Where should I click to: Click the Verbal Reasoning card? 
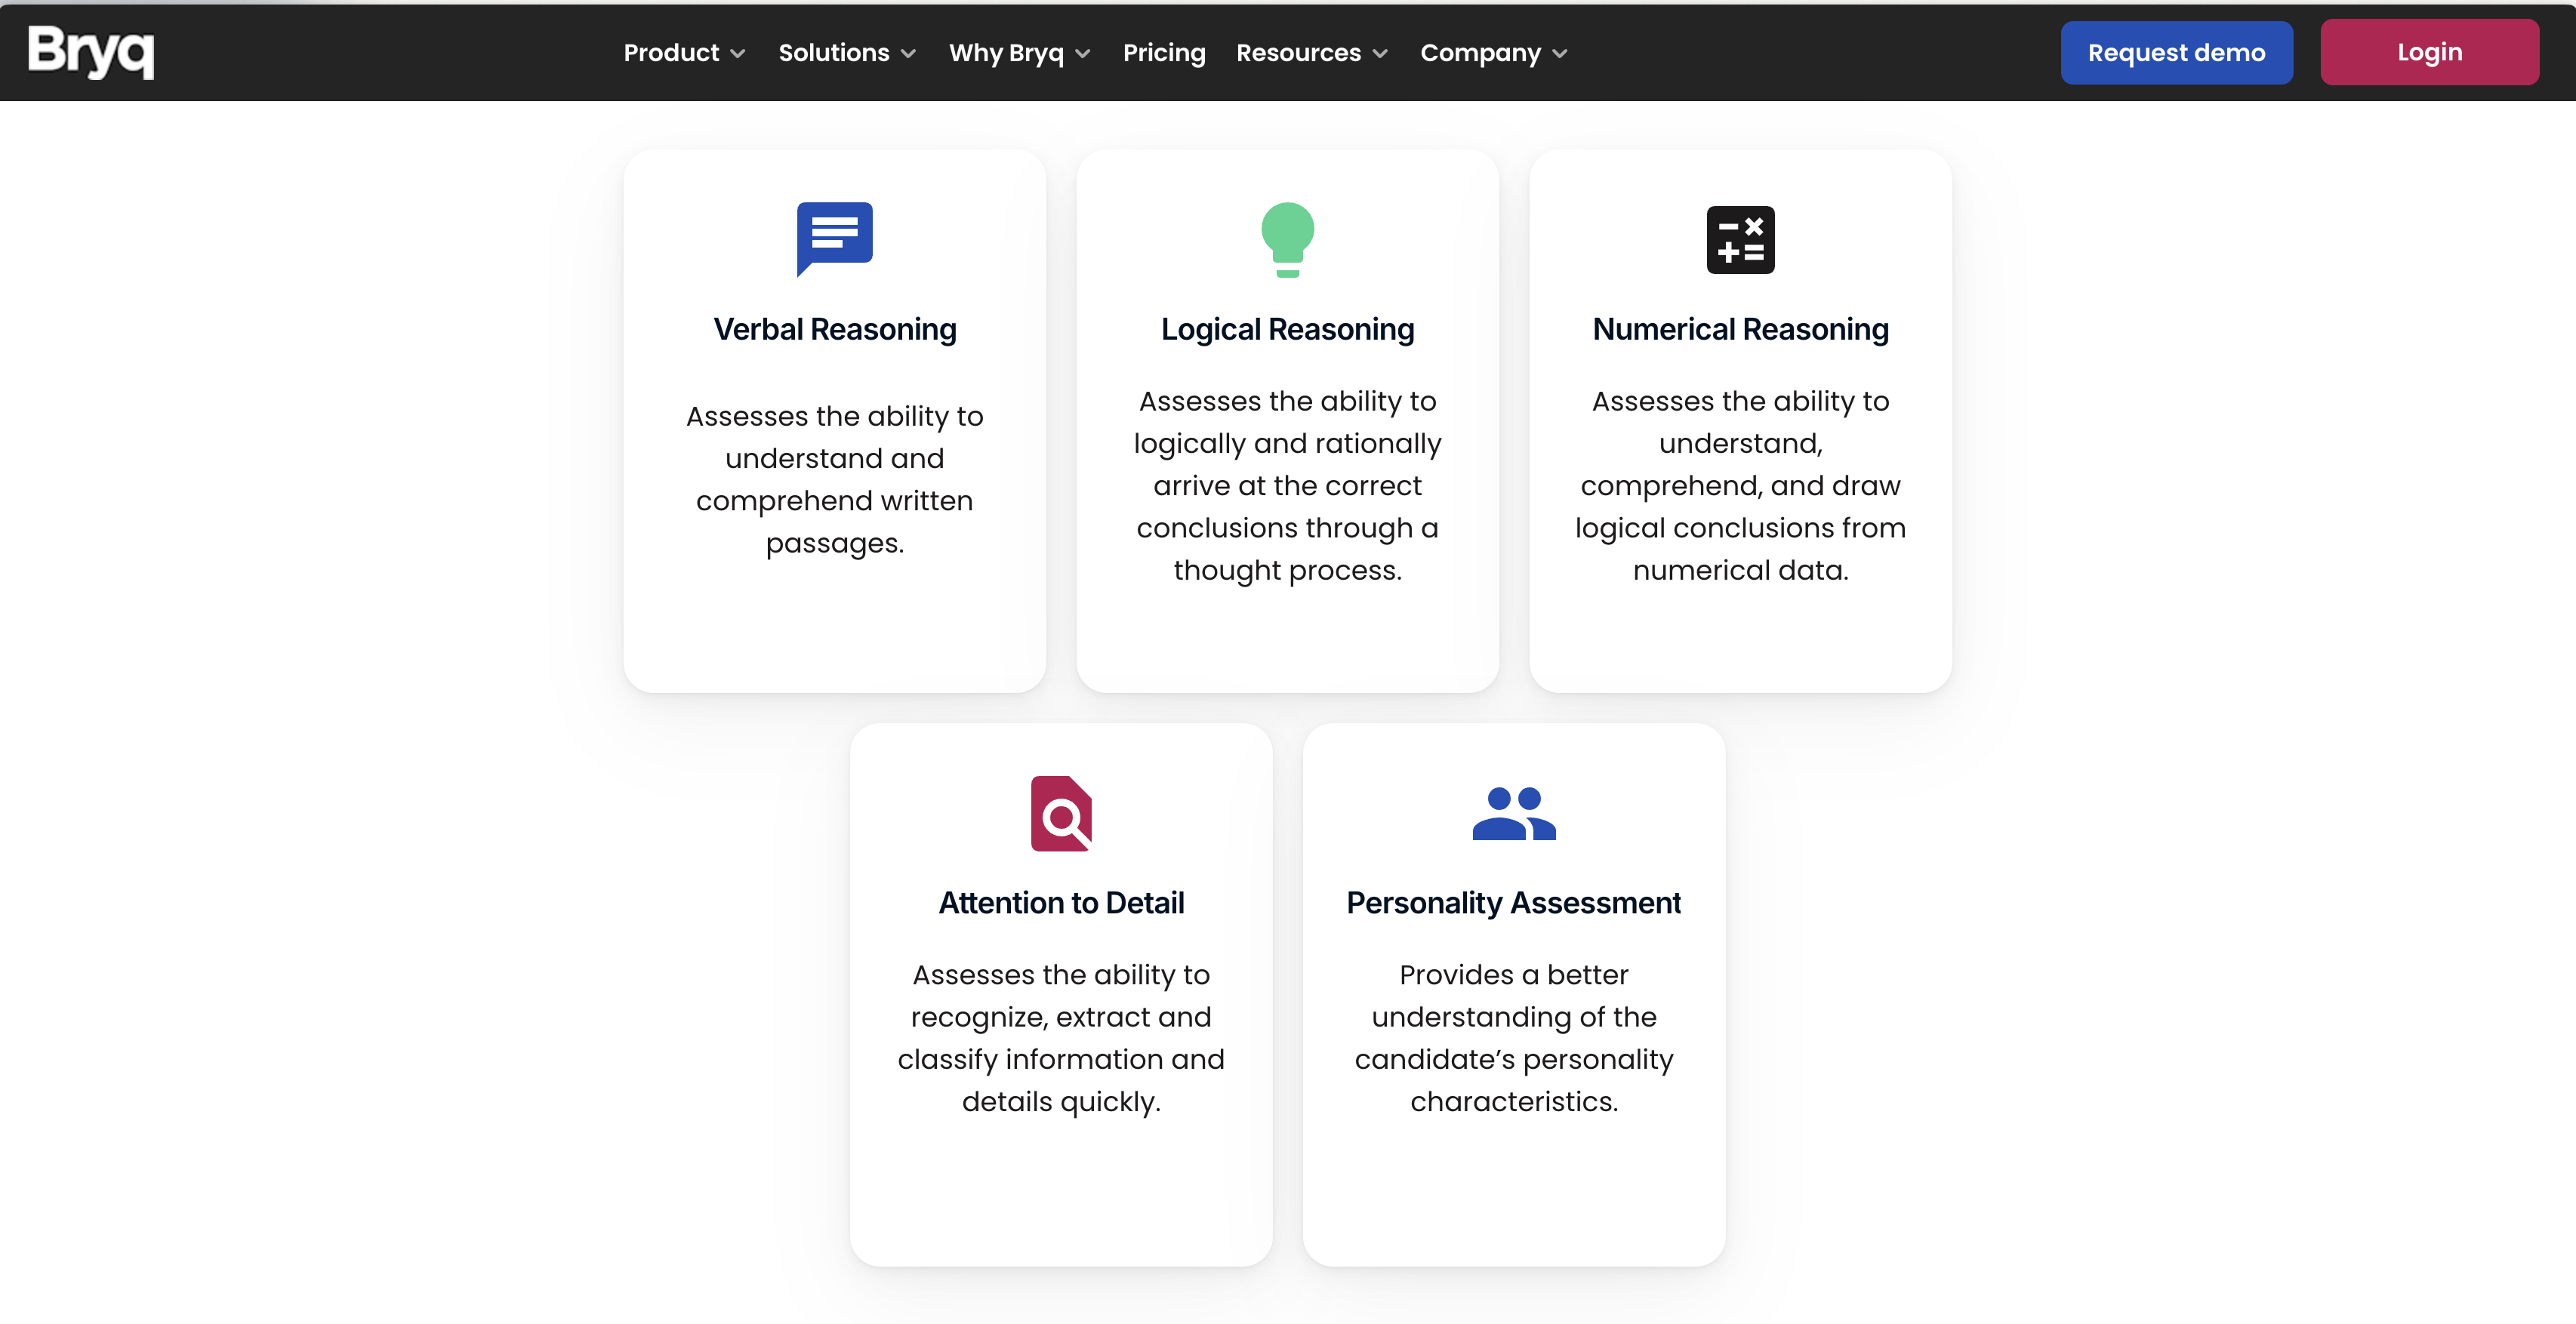(834, 420)
